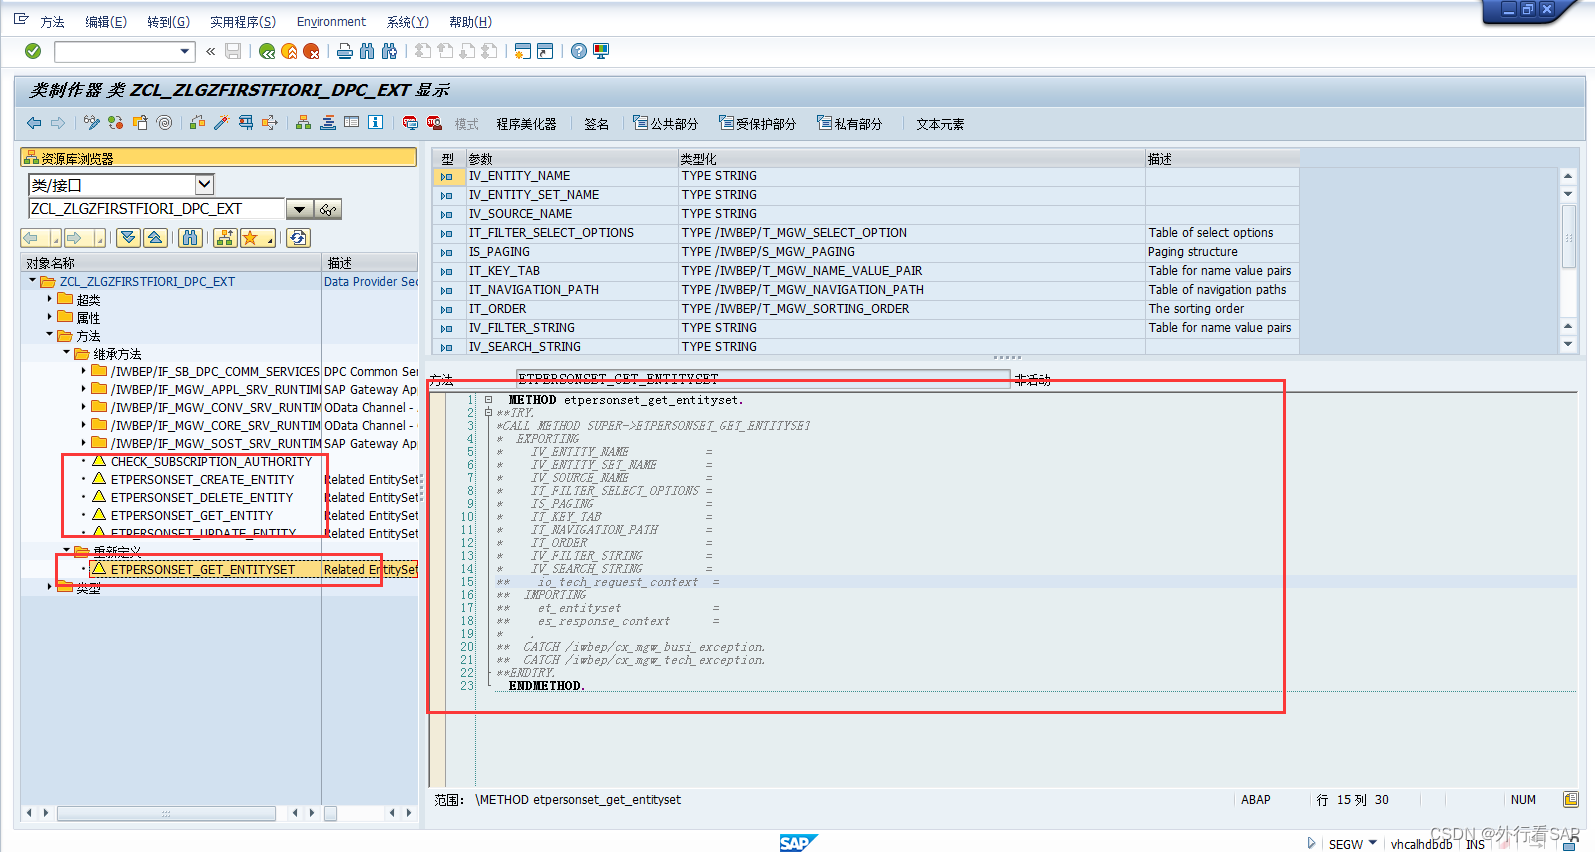Image resolution: width=1595 pixels, height=852 pixels.
Task: Open the 编辑(E) menu
Action: (x=106, y=22)
